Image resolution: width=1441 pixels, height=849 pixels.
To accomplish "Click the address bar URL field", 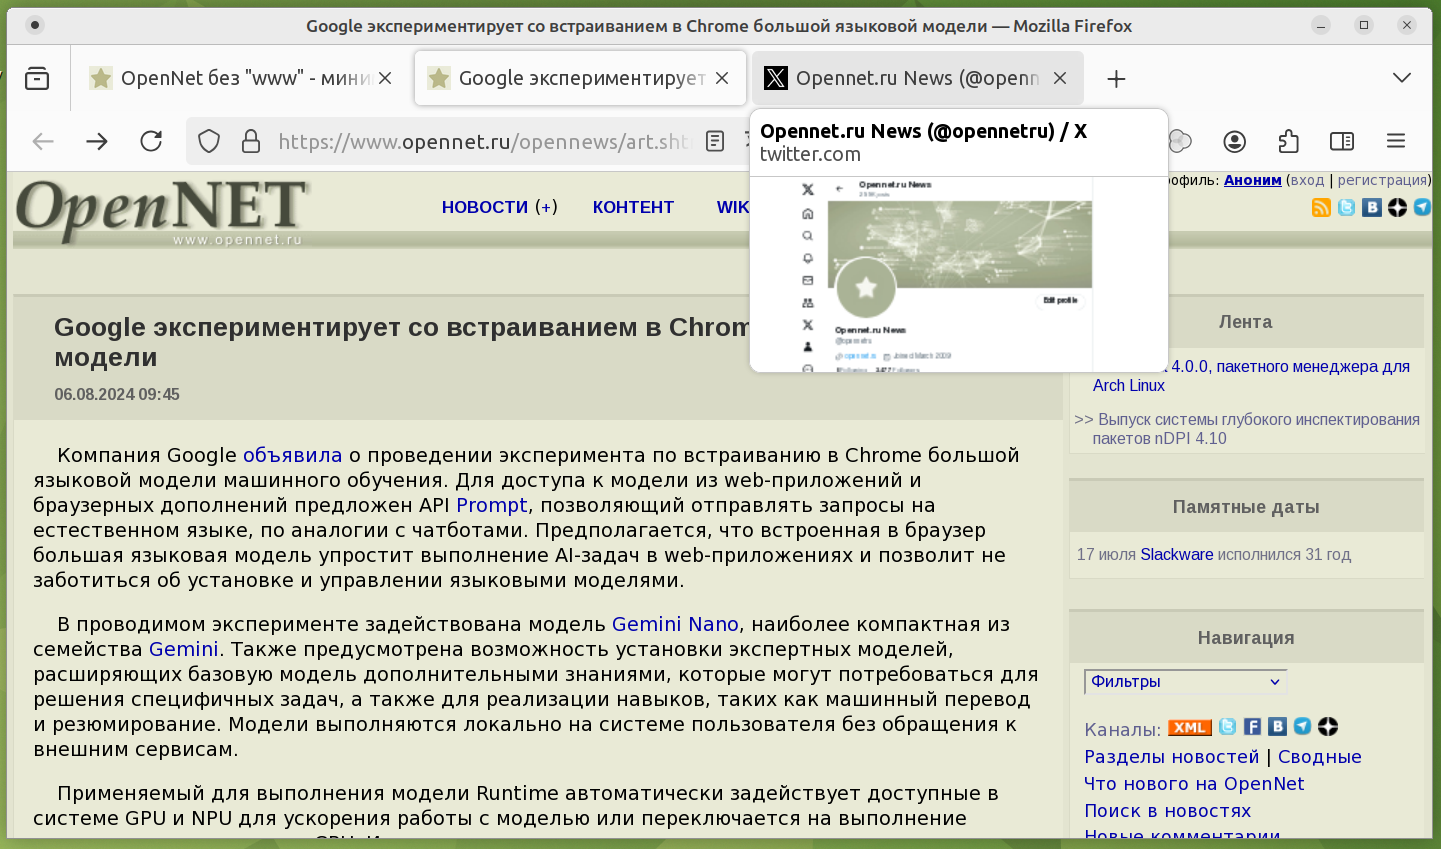I will tap(484, 141).
